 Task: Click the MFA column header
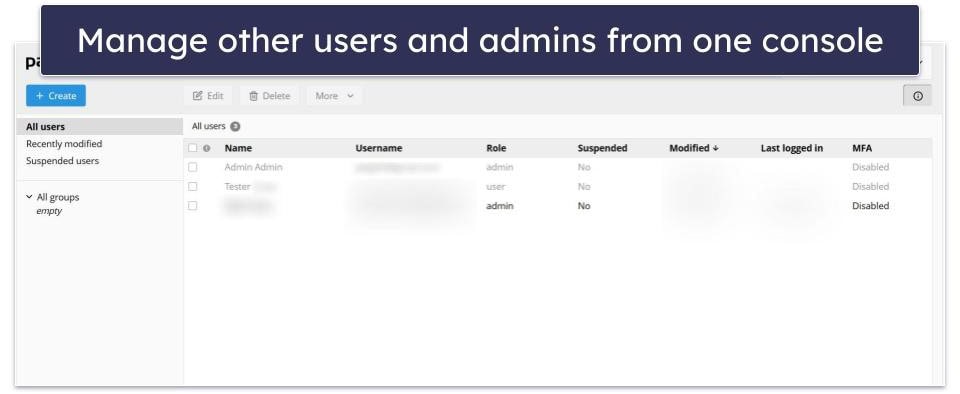pos(861,148)
